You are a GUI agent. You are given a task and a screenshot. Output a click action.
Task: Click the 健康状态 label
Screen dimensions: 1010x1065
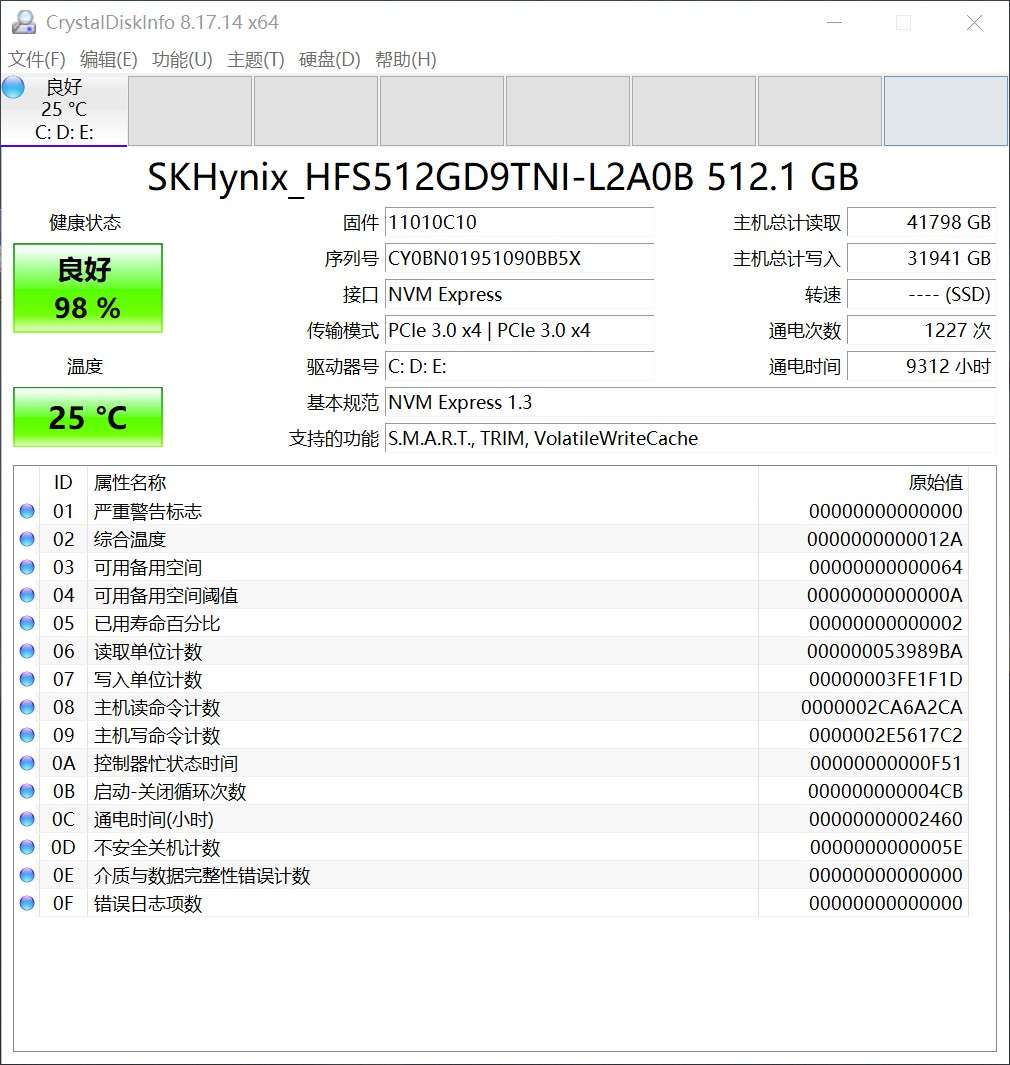(x=85, y=223)
